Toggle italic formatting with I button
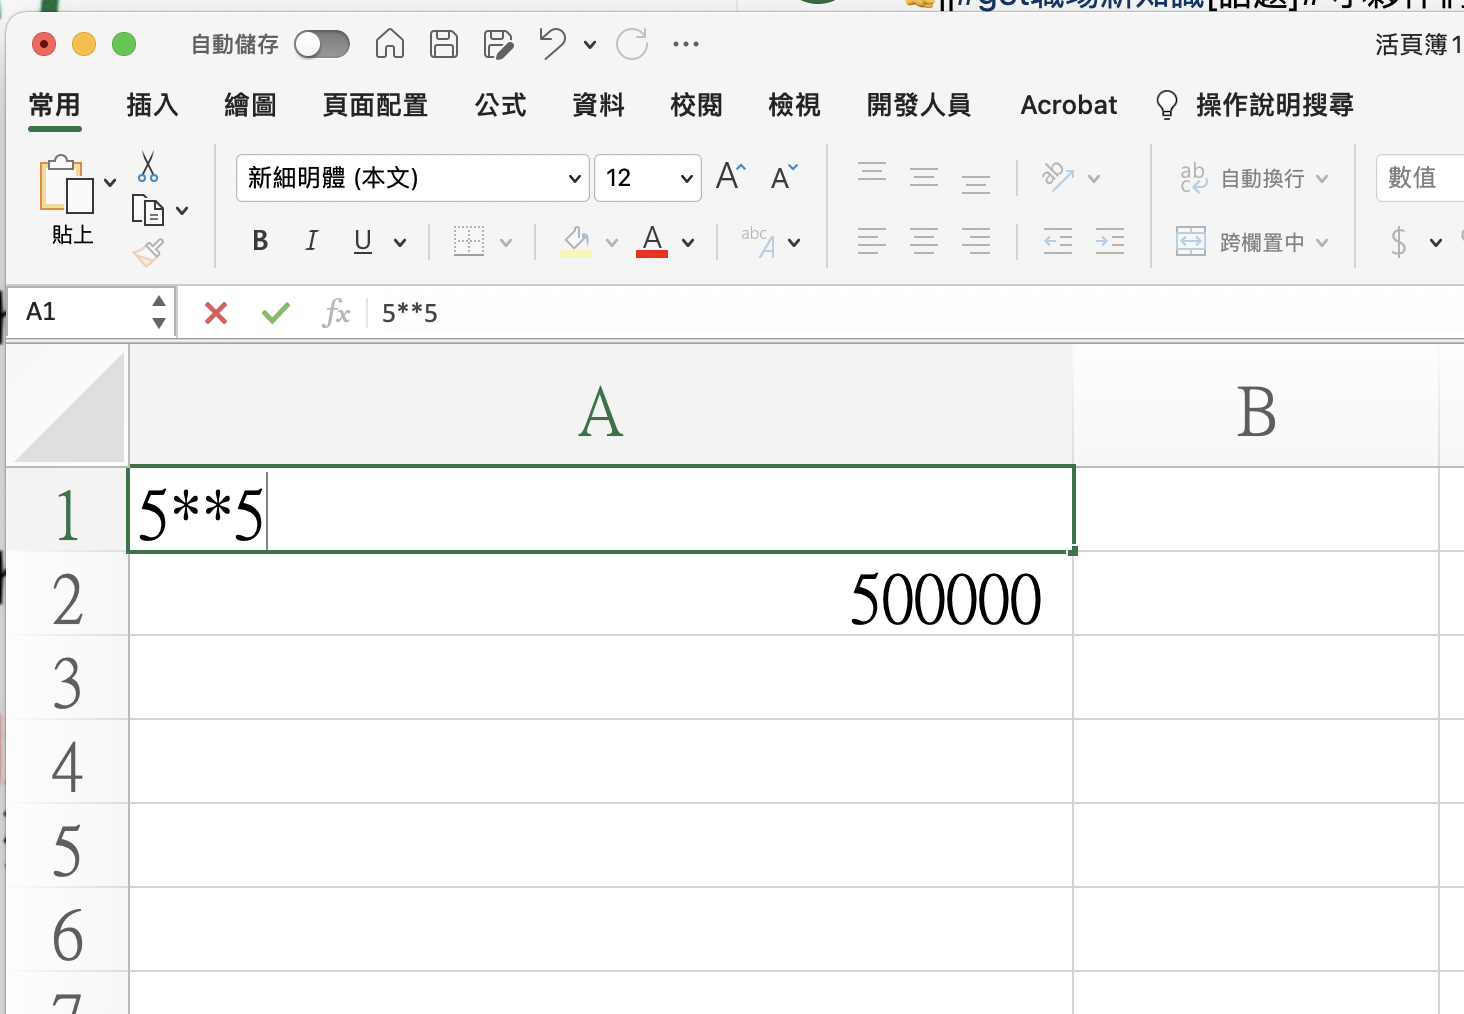 pos(312,241)
